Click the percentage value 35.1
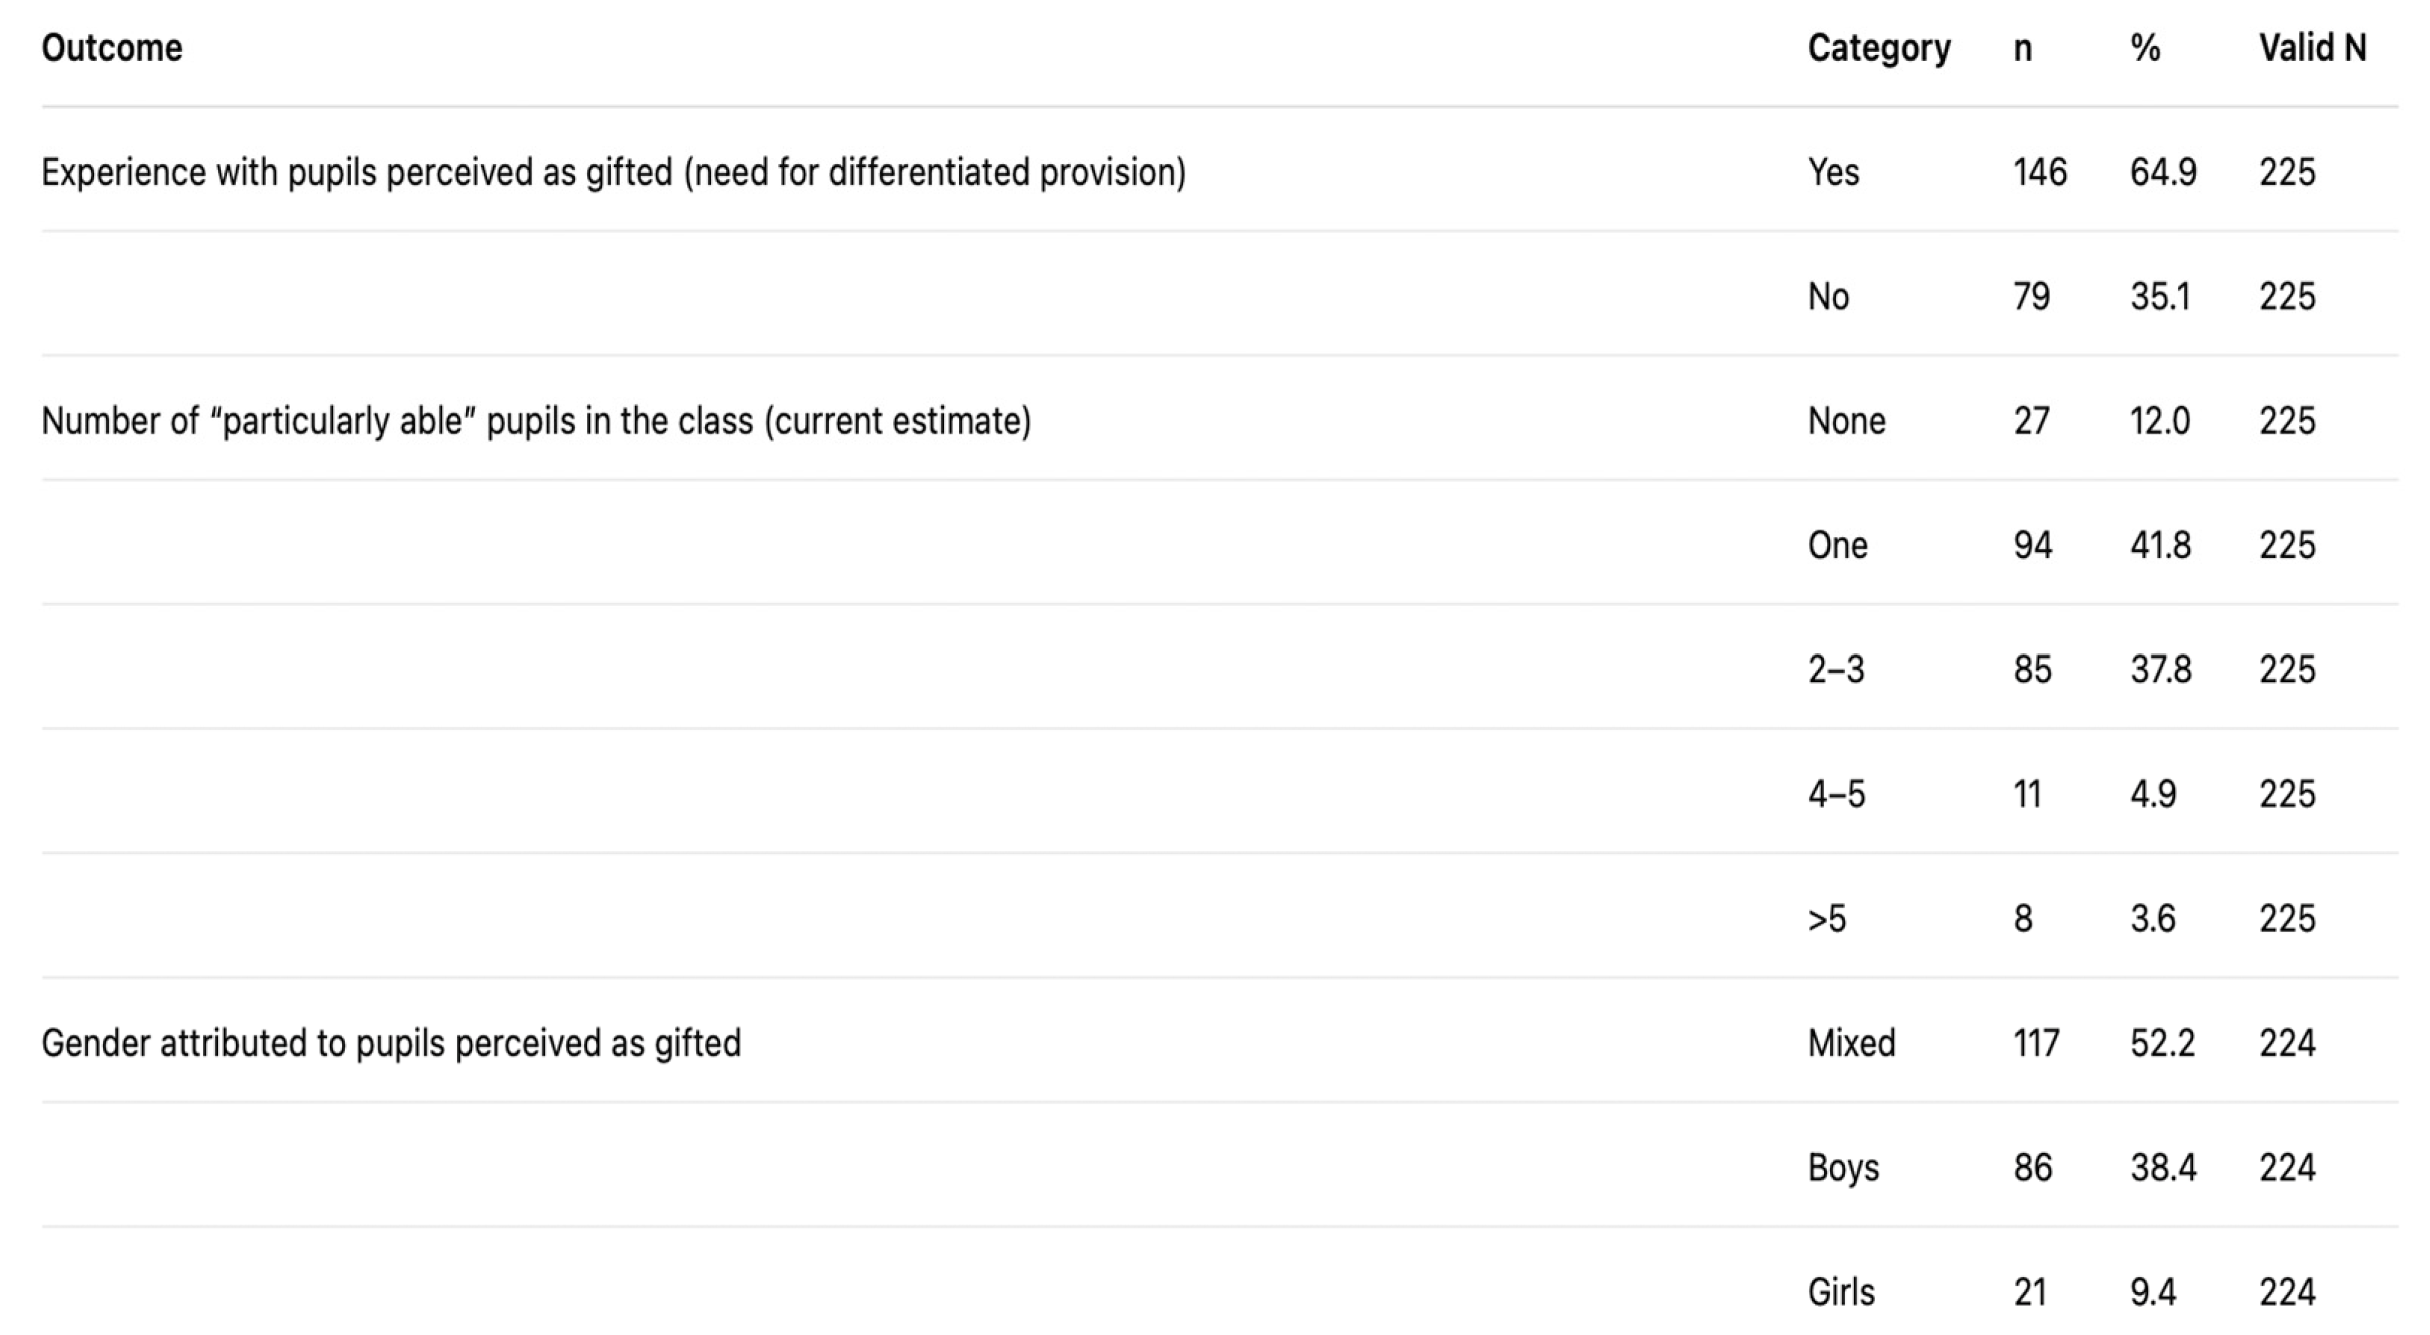Image resolution: width=2430 pixels, height=1335 pixels. 2160,297
